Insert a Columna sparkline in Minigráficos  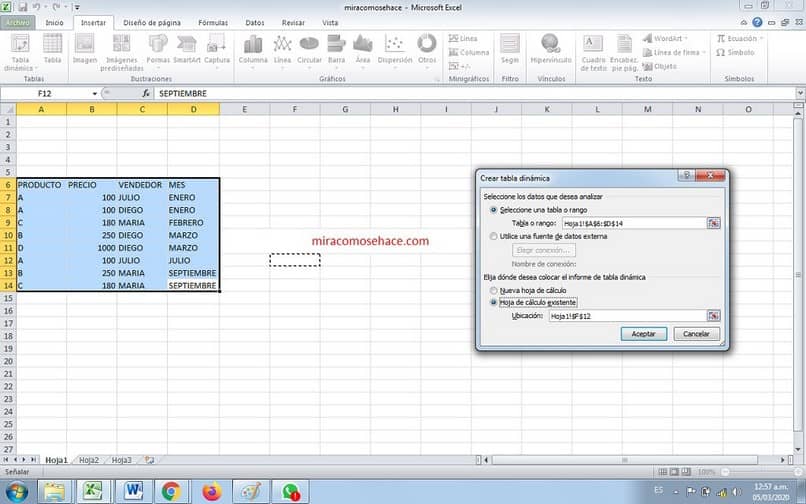[469, 52]
